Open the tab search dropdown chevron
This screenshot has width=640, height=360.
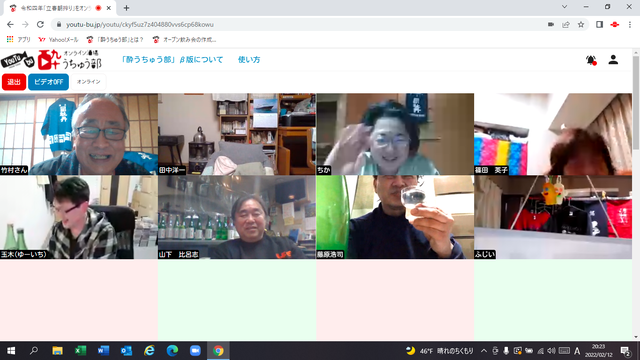click(564, 7)
